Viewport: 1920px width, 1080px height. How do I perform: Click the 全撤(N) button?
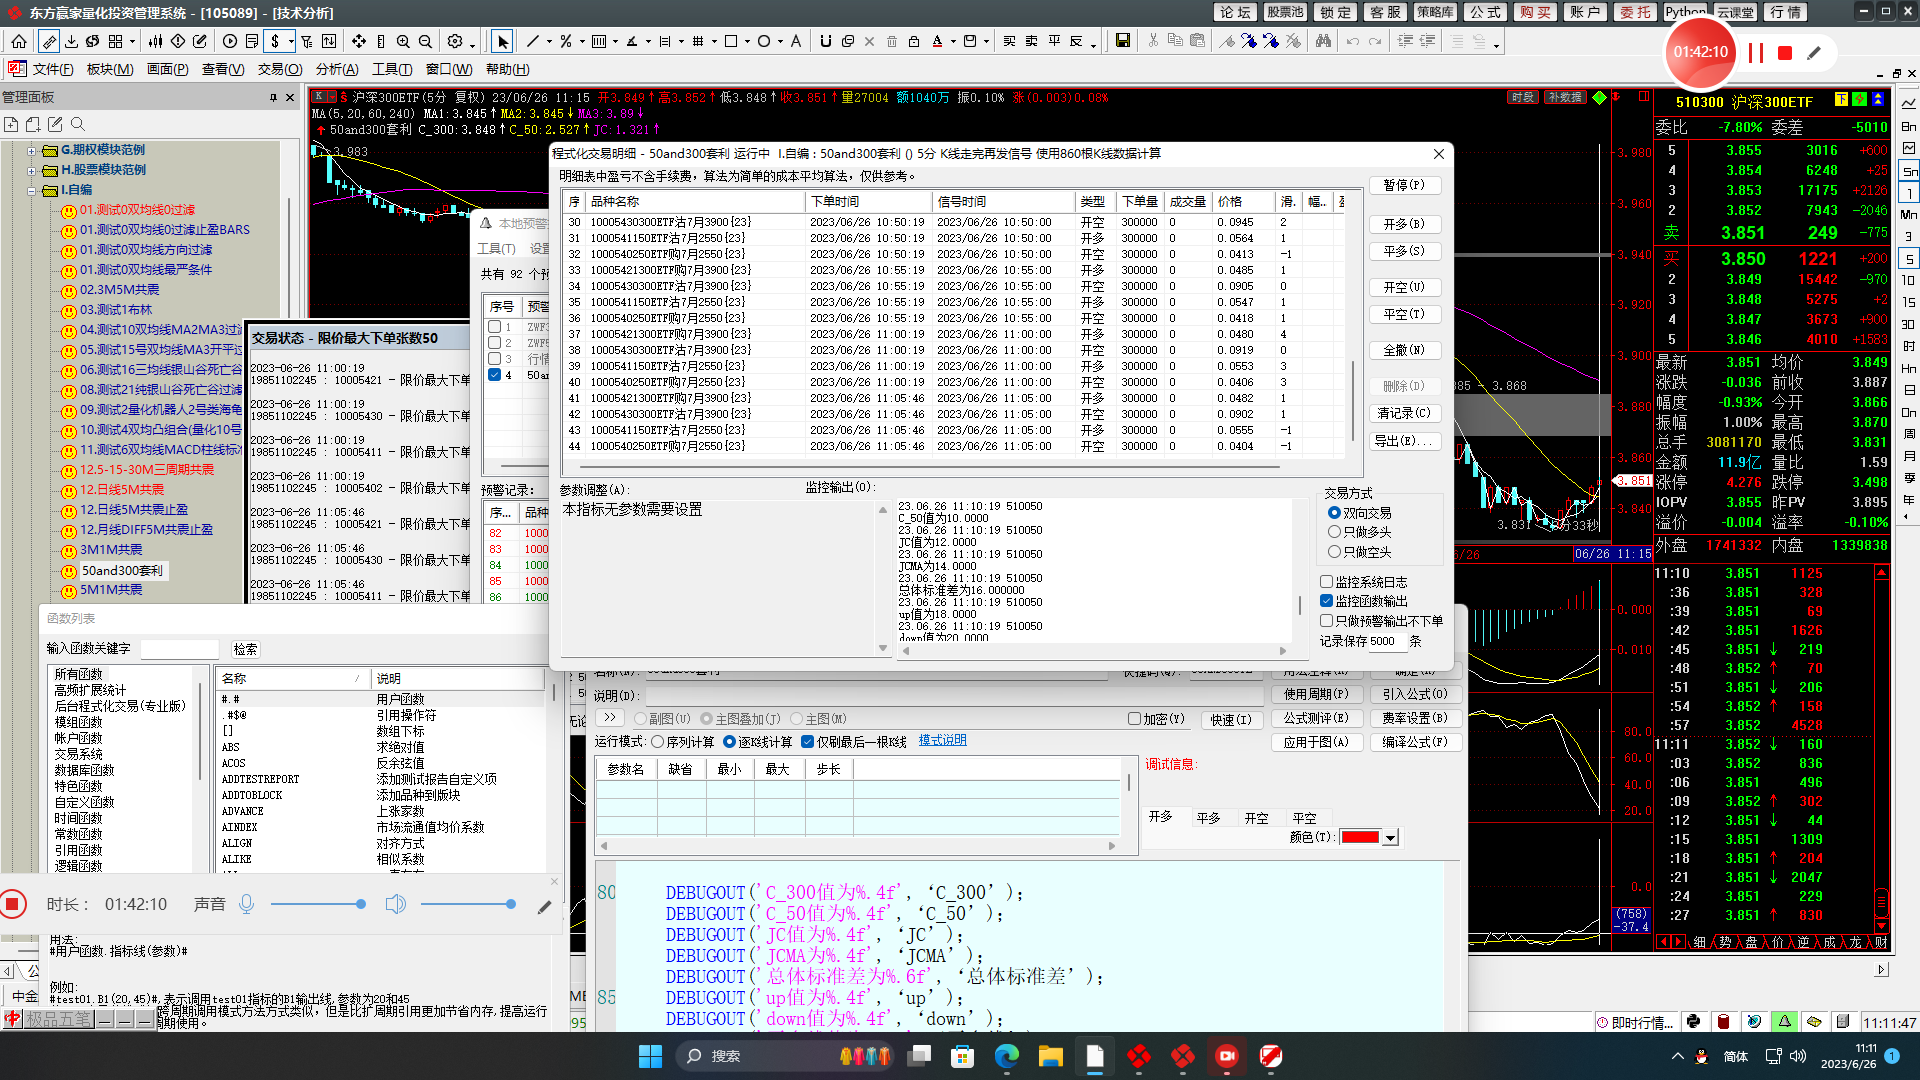tap(1404, 350)
